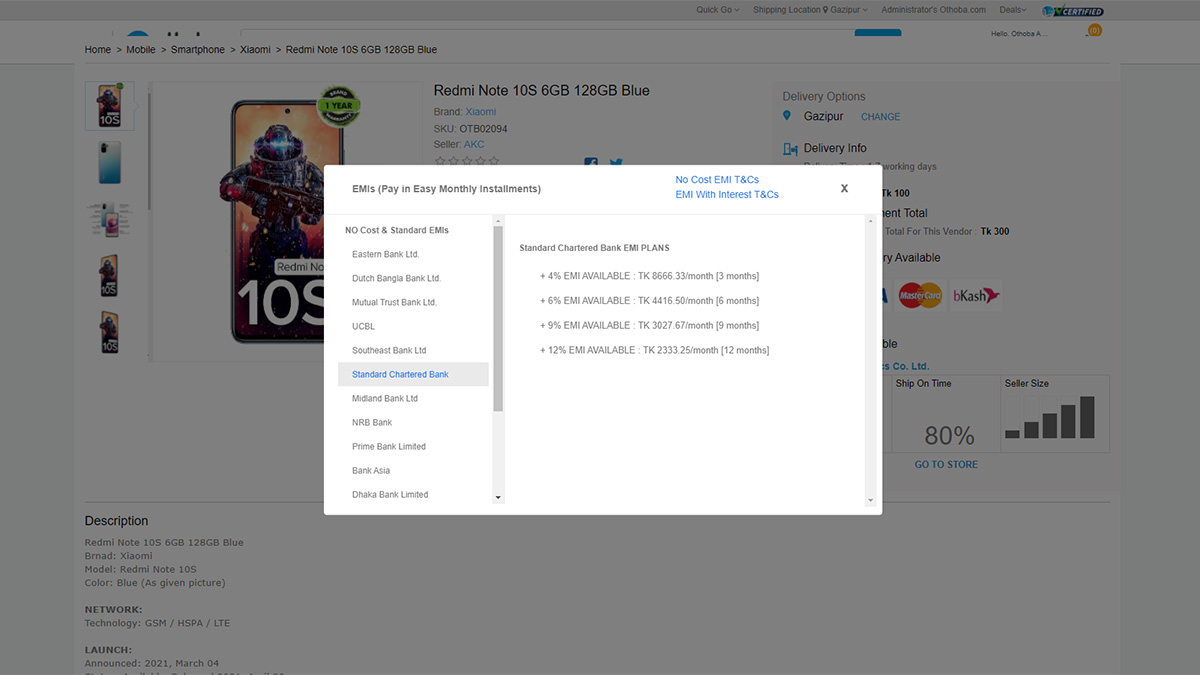Open the GO TO STORE link
Image resolution: width=1200 pixels, height=675 pixels.
946,465
